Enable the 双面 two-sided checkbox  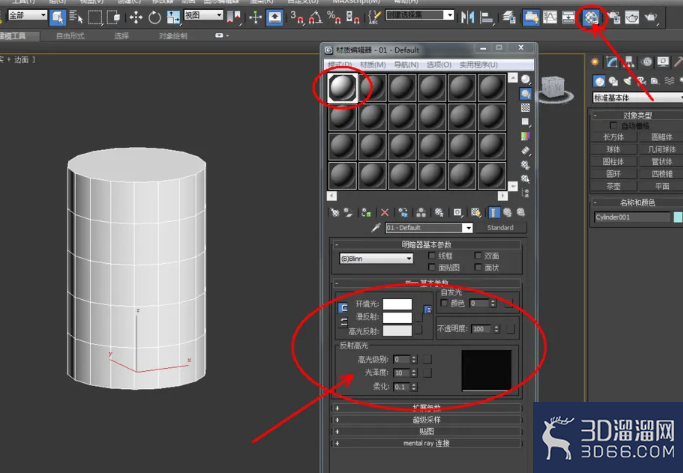(478, 256)
